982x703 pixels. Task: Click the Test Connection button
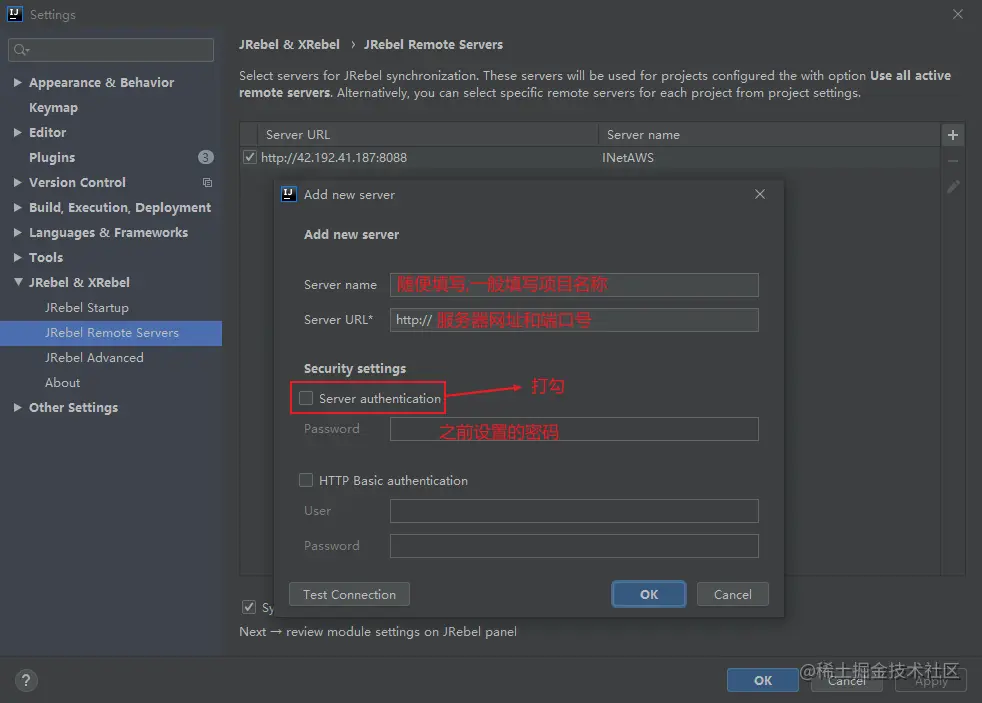349,594
